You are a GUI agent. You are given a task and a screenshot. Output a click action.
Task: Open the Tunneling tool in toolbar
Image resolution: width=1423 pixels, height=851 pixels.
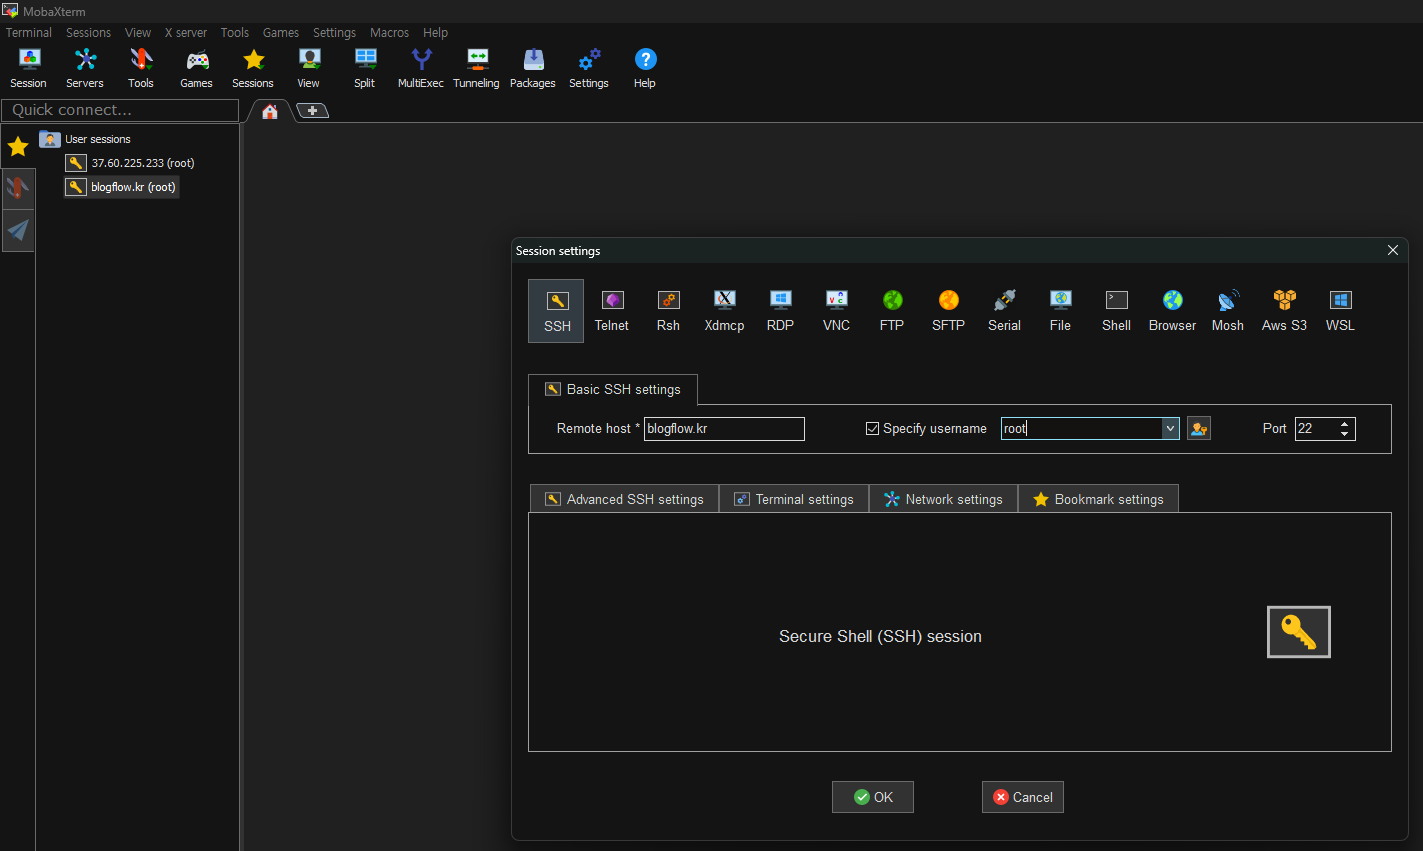coord(476,68)
